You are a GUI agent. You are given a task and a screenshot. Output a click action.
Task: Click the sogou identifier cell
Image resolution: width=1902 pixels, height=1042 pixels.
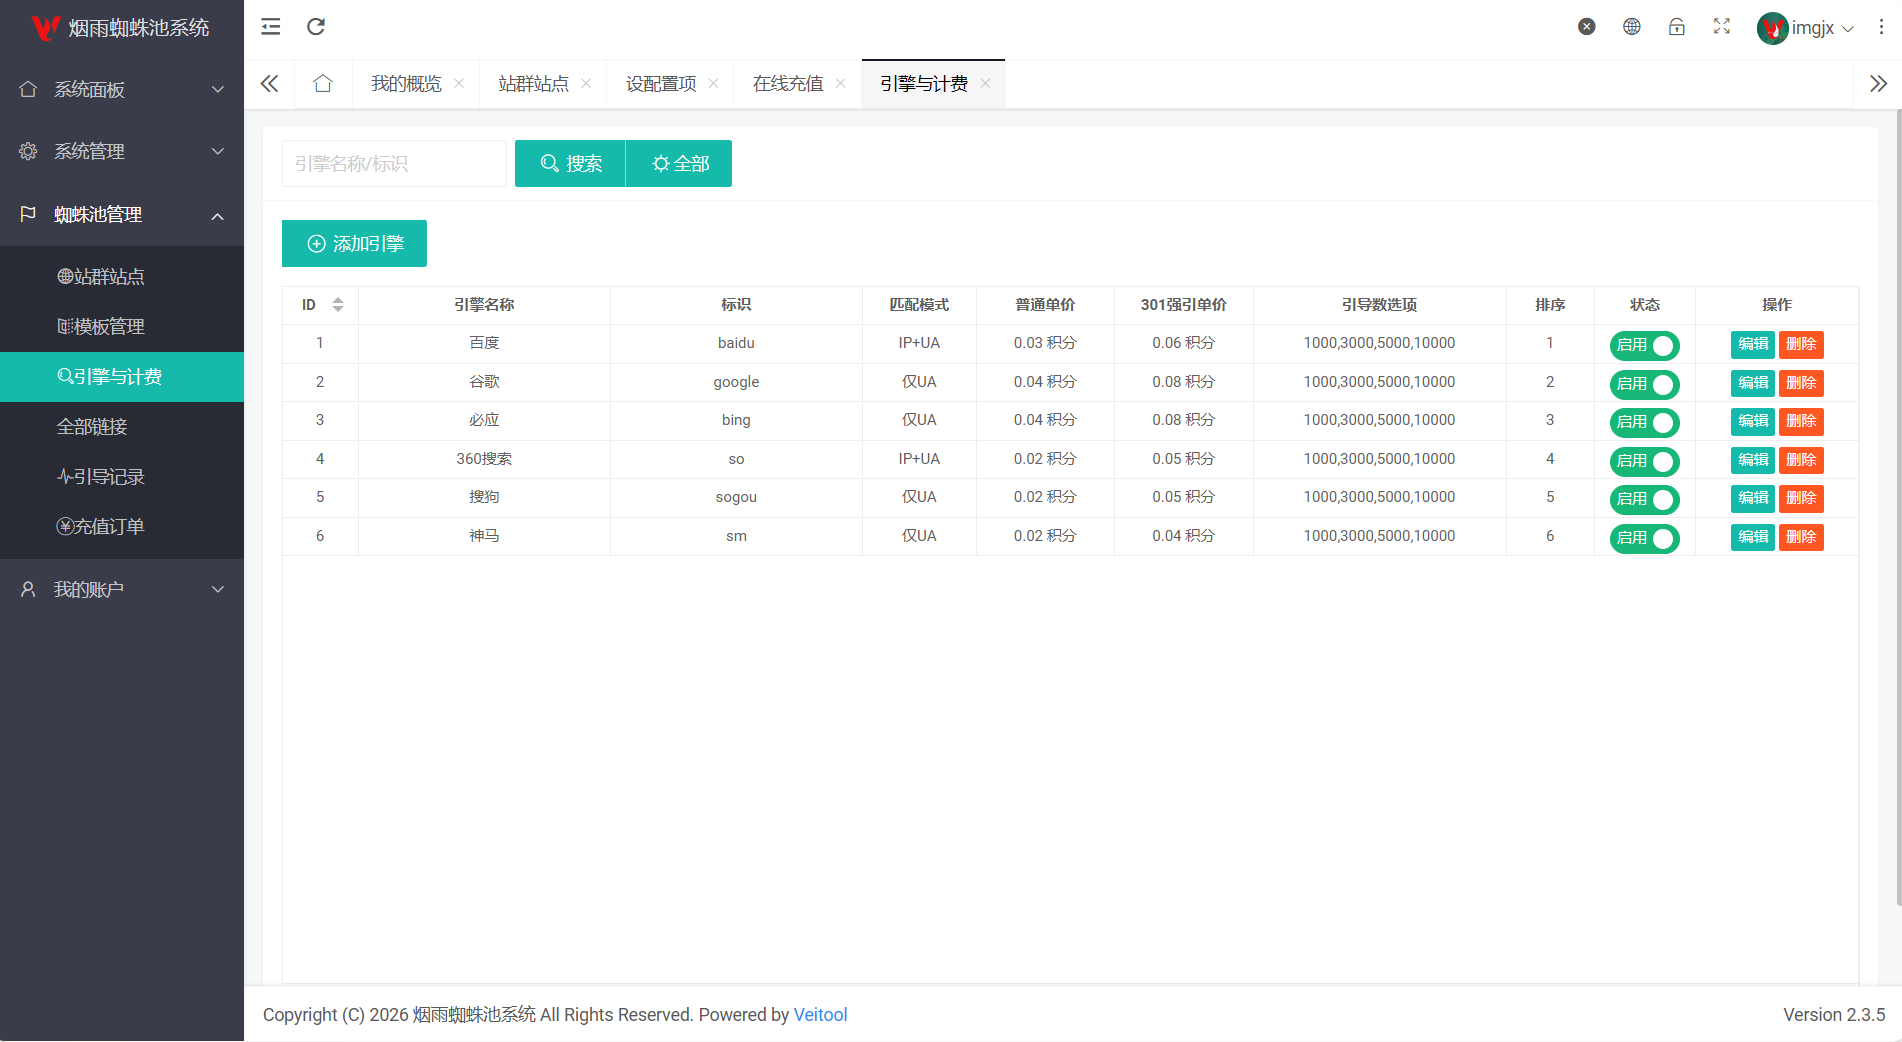pyautogui.click(x=736, y=497)
